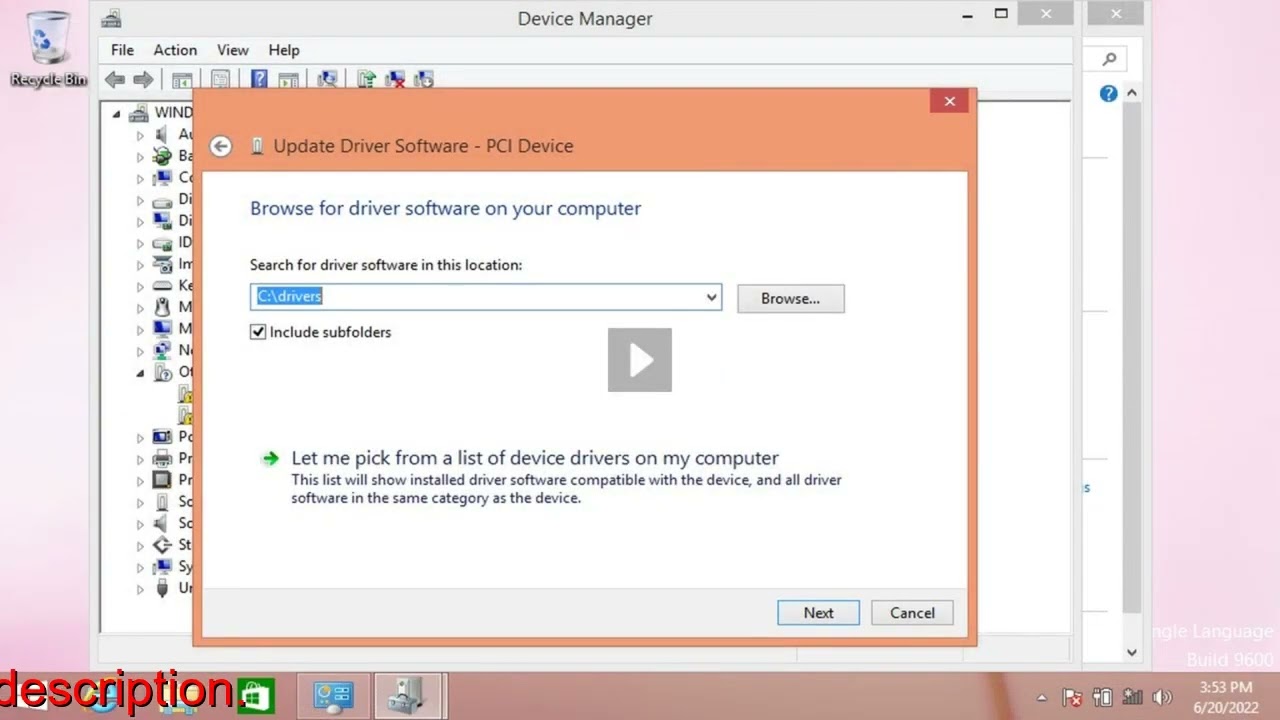
Task: Close the Update Driver Software dialog
Action: (x=949, y=101)
